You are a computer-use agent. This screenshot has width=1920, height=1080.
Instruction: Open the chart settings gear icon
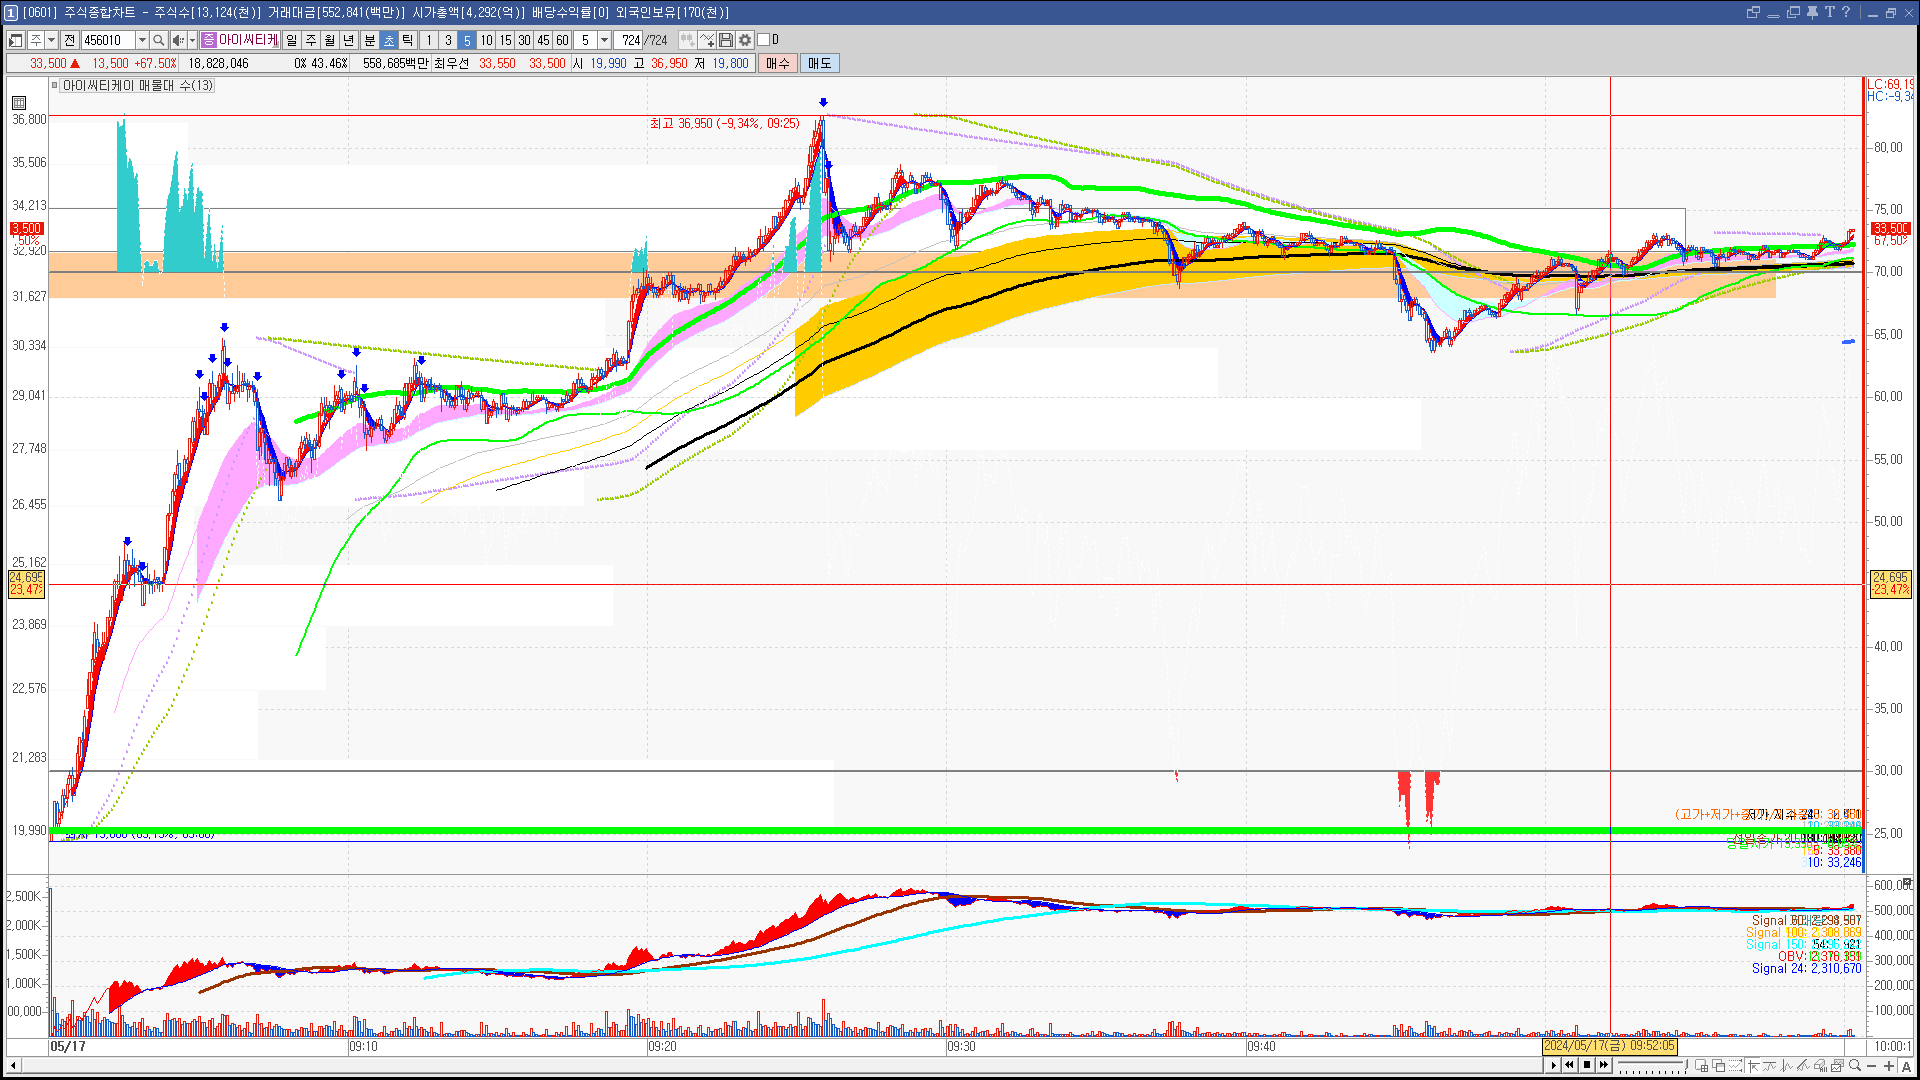coord(745,40)
